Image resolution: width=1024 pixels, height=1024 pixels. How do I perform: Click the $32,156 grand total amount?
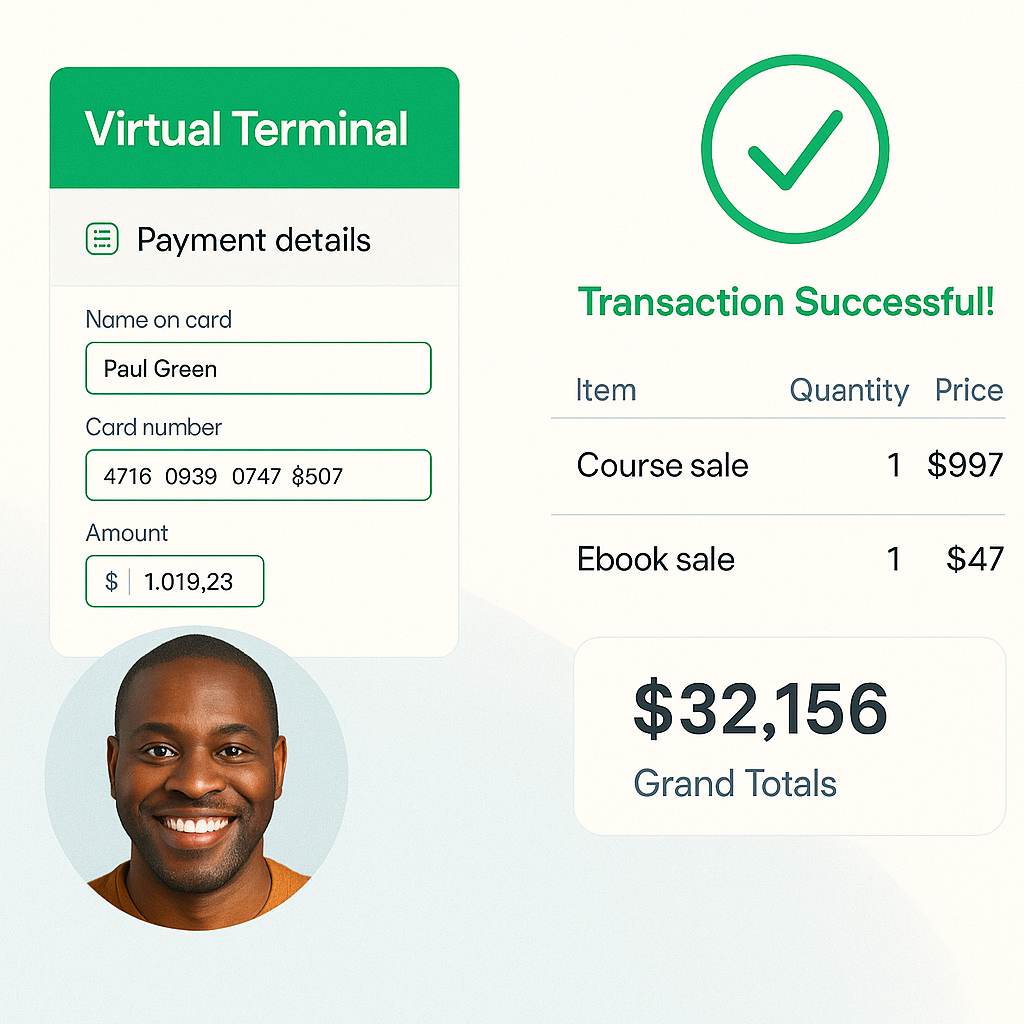pos(761,710)
